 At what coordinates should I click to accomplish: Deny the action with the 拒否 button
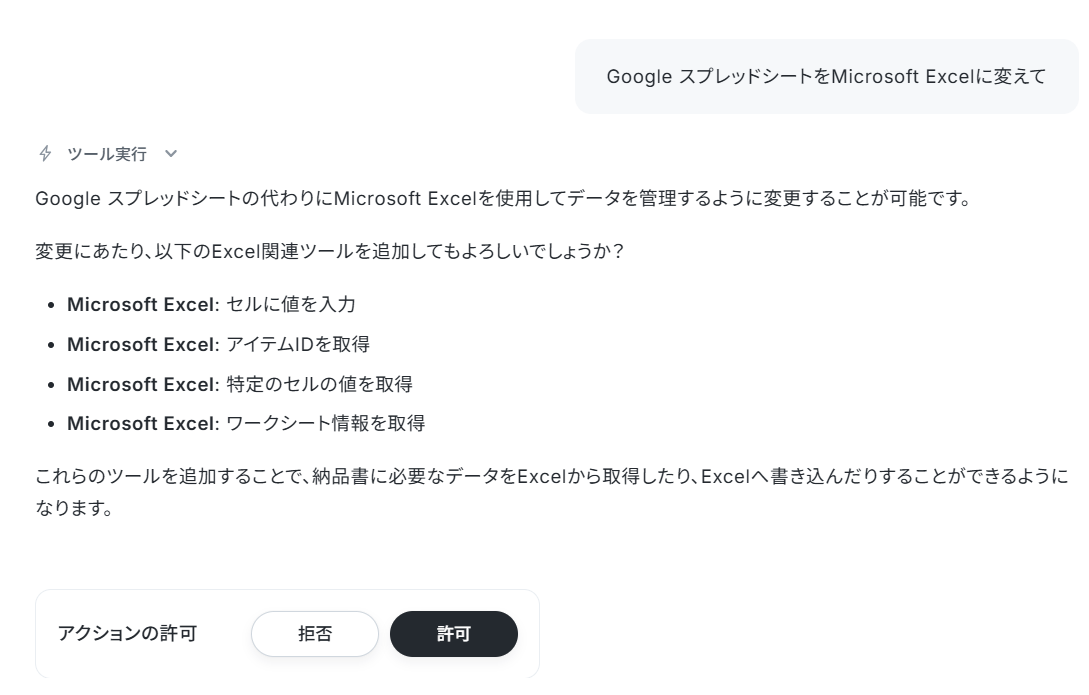click(x=315, y=633)
